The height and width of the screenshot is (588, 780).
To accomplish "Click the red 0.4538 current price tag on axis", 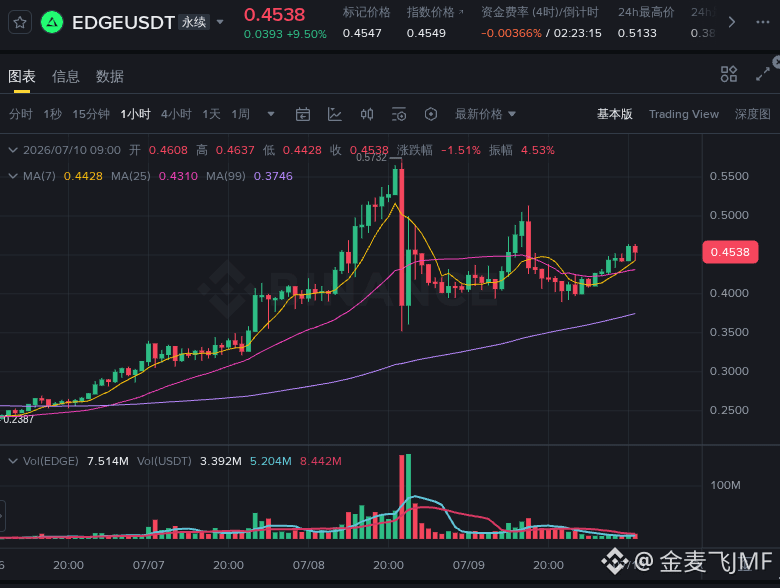I will [x=730, y=252].
